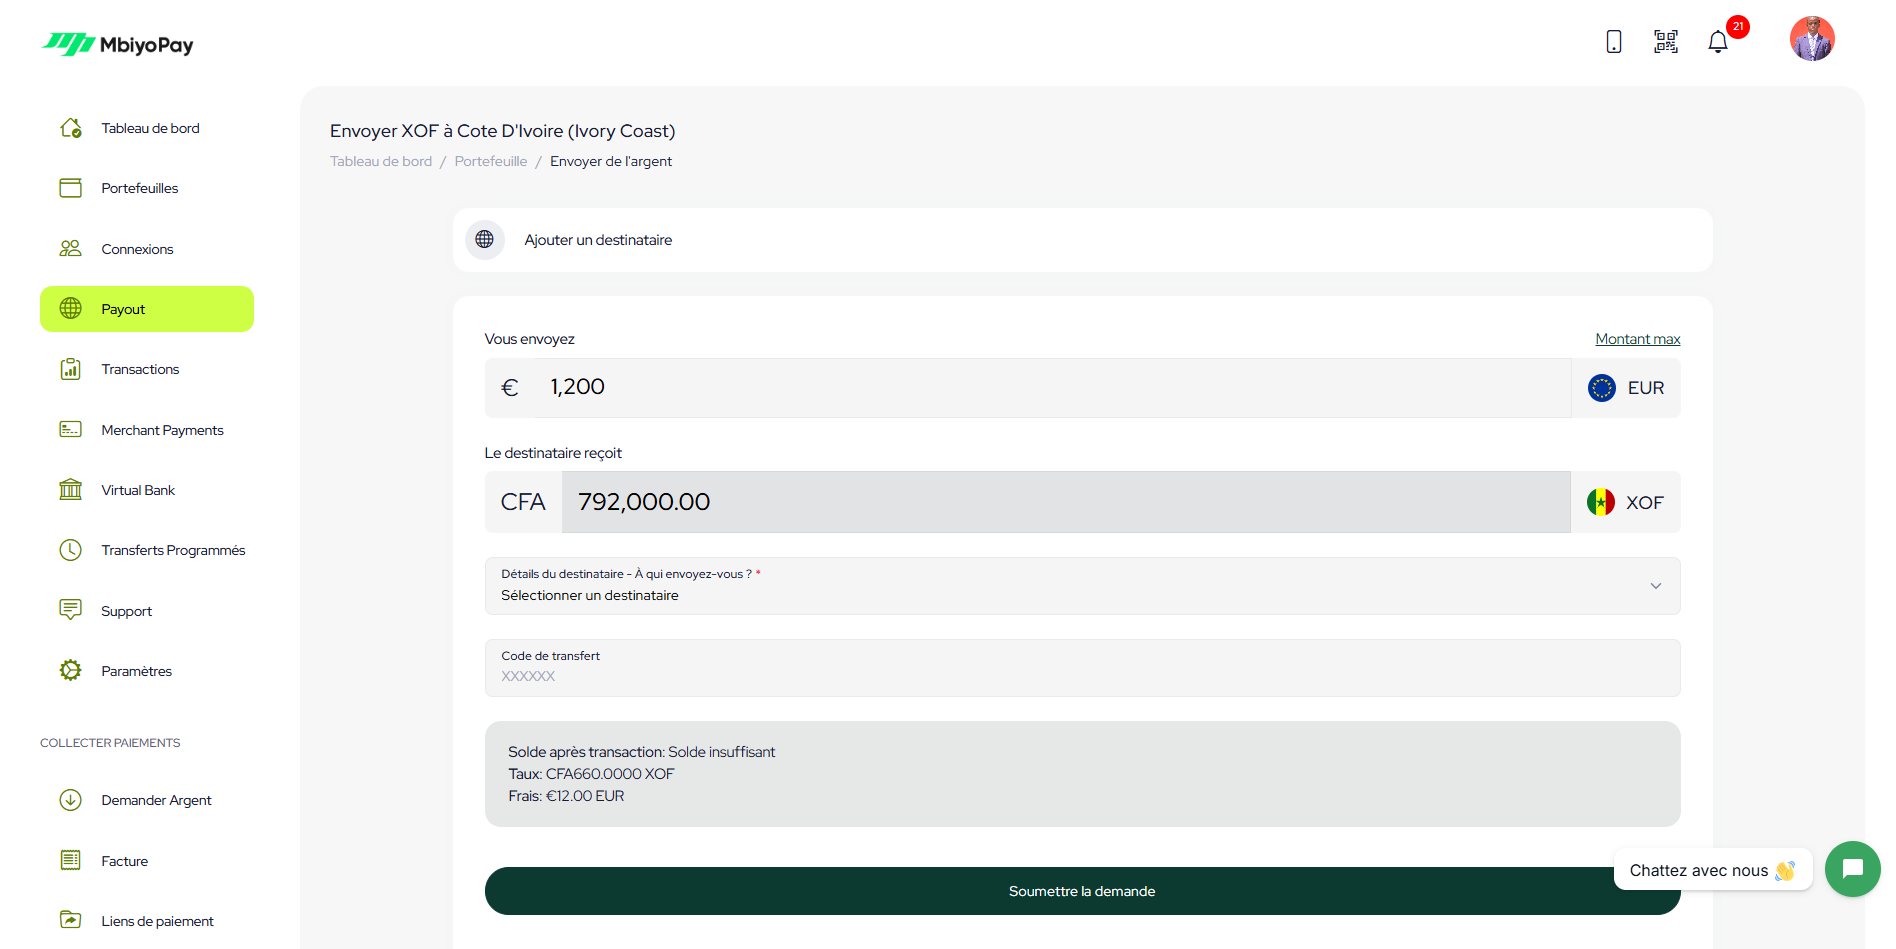This screenshot has height=949, width=1896.
Task: Navigate to Portefeuille breadcrumb link
Action: click(490, 161)
